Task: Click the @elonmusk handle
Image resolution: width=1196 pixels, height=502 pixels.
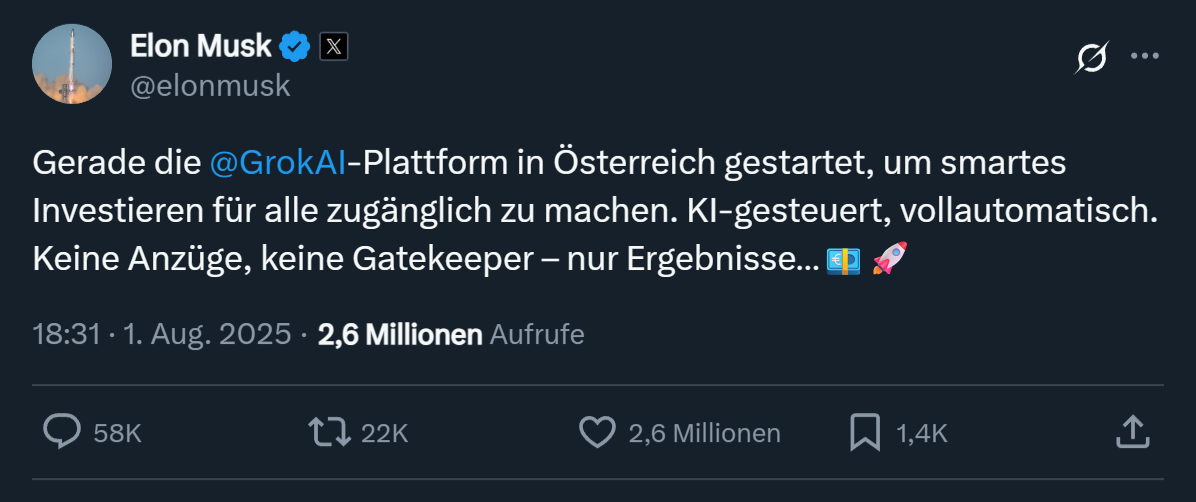Action: (210, 86)
